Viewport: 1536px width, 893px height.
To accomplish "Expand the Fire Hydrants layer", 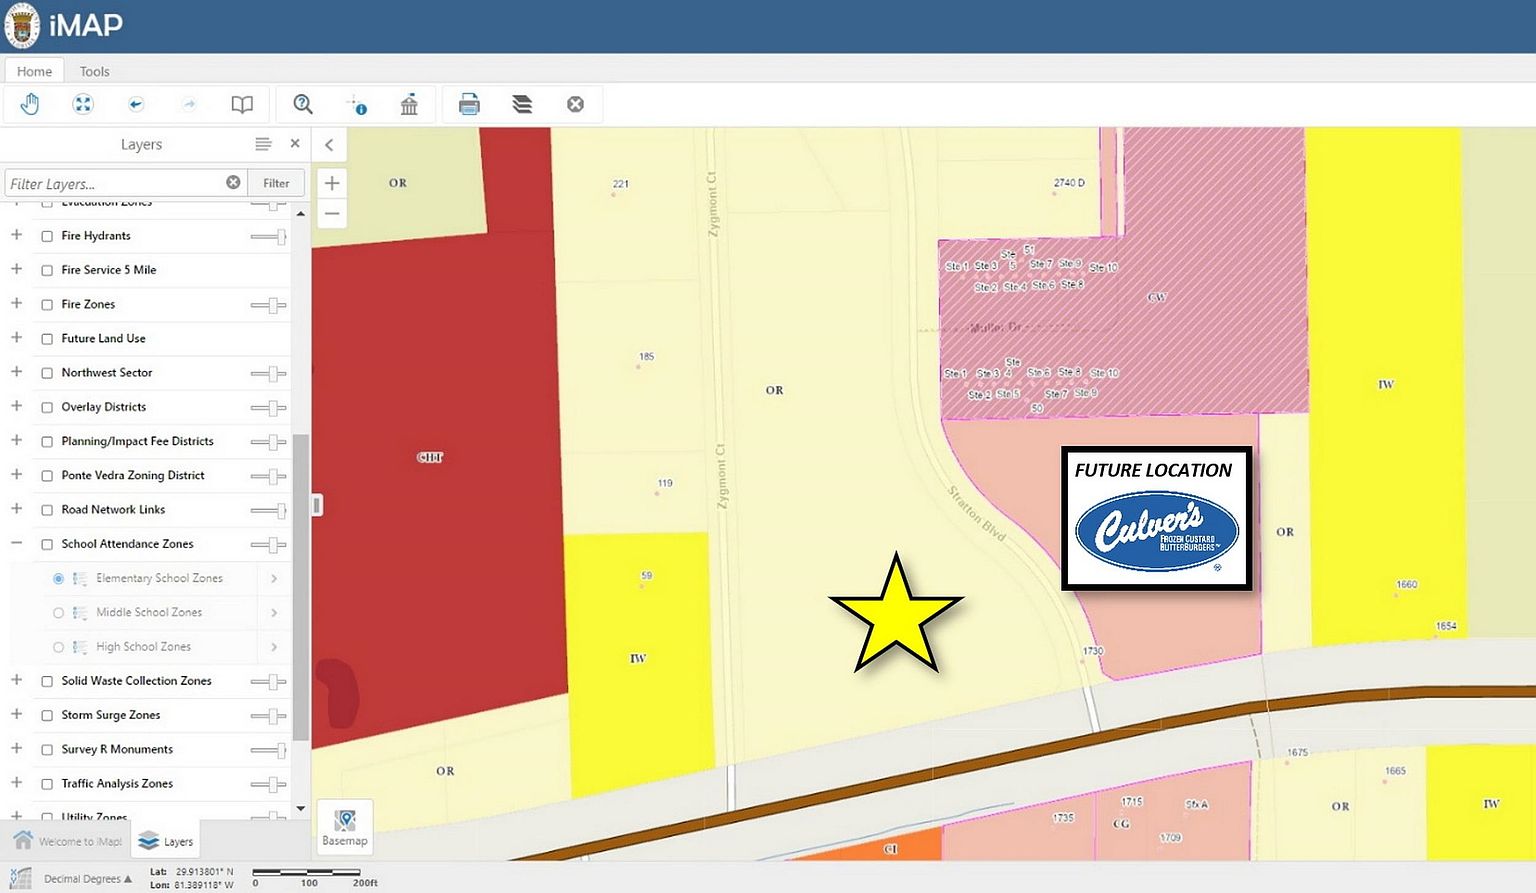I will coord(16,235).
